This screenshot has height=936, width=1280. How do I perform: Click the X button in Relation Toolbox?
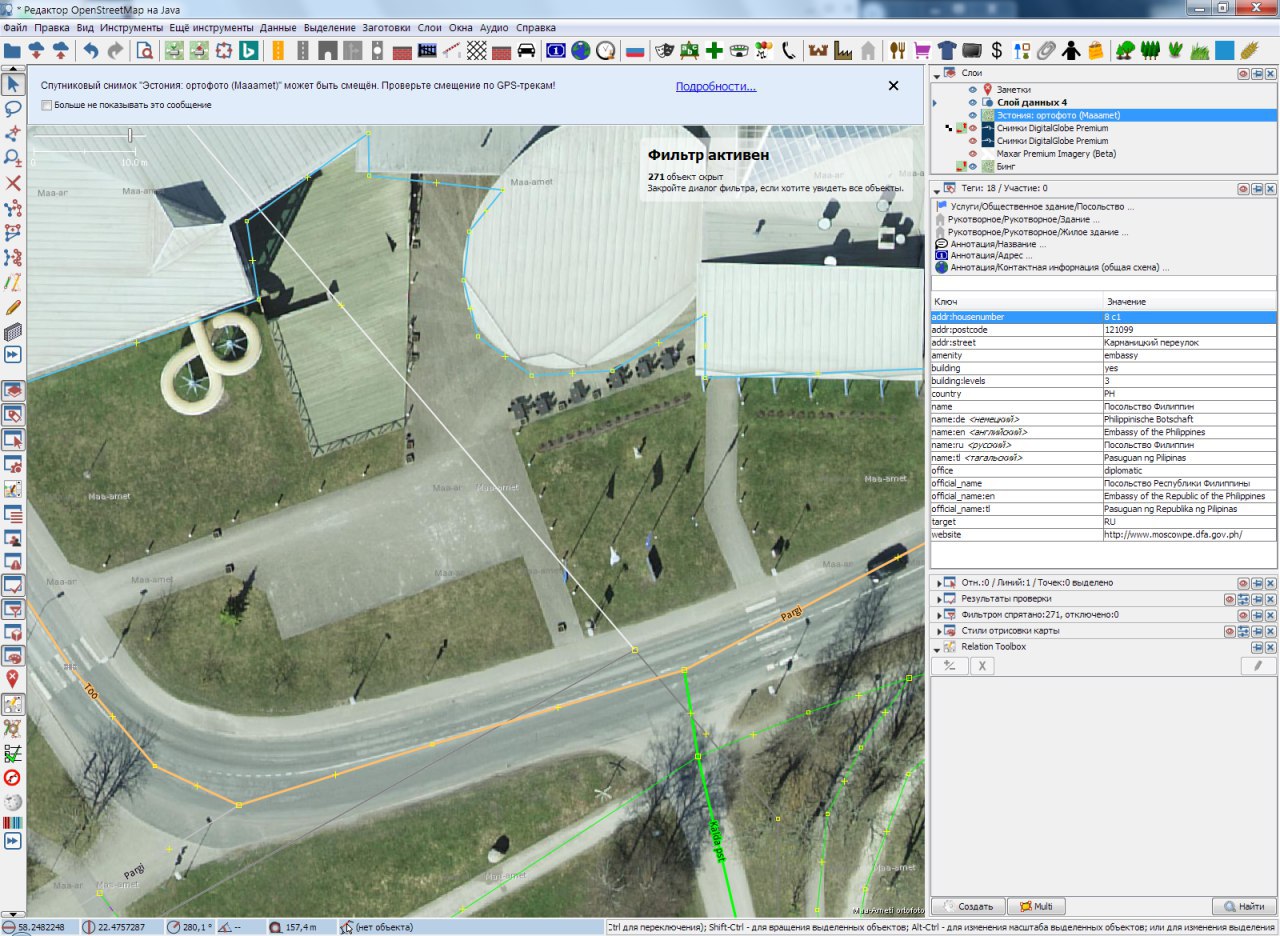(x=984, y=666)
